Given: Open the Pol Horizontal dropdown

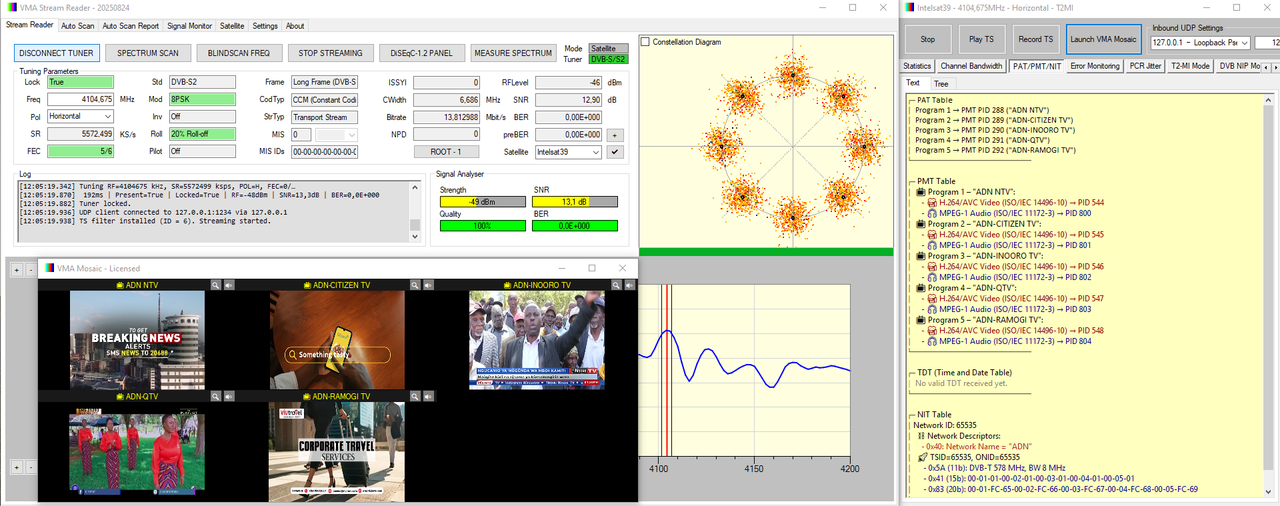Looking at the screenshot, I should (x=80, y=117).
